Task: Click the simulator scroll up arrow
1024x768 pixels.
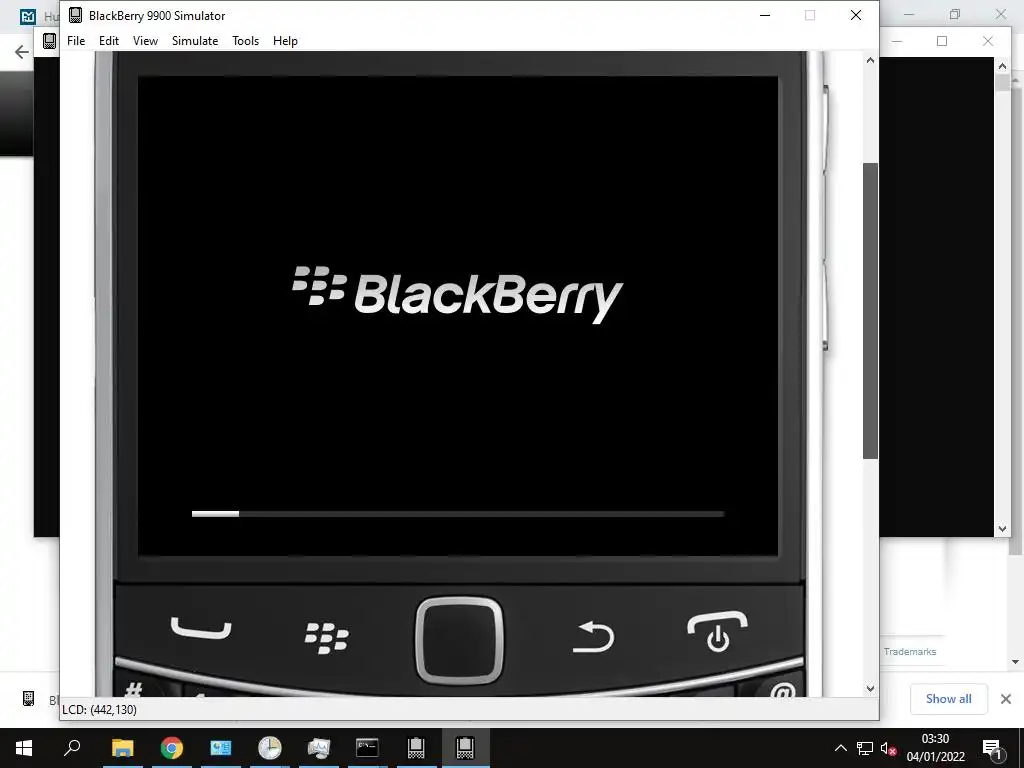Action: pos(870,60)
